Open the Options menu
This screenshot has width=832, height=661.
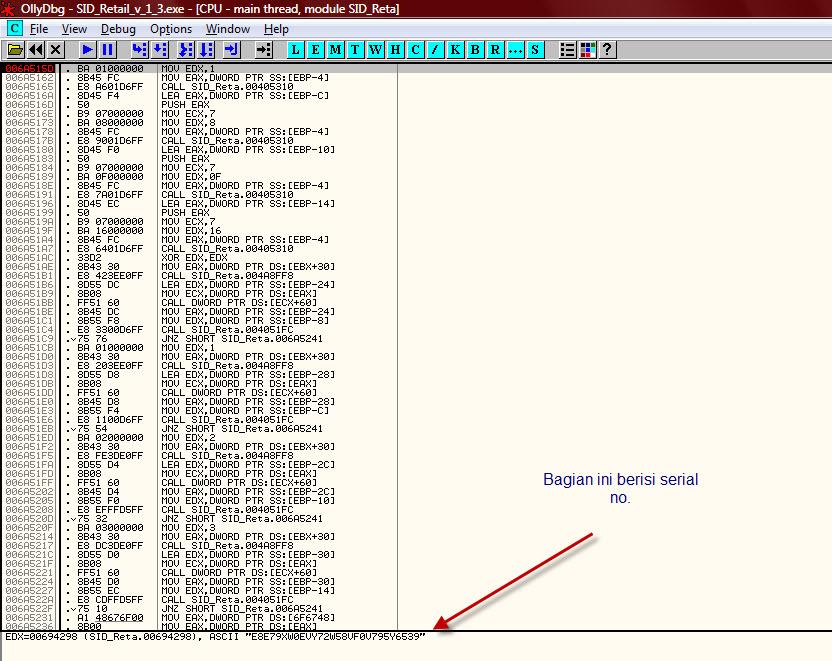[171, 29]
